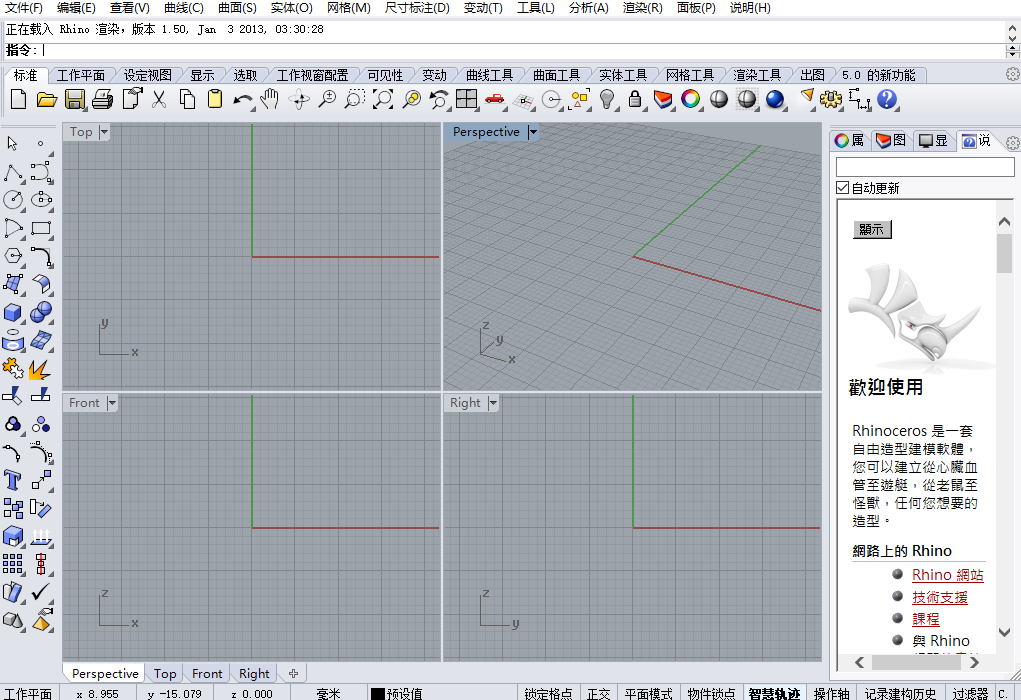Pick the Polyline tool
This screenshot has height=700, width=1021.
[13, 171]
